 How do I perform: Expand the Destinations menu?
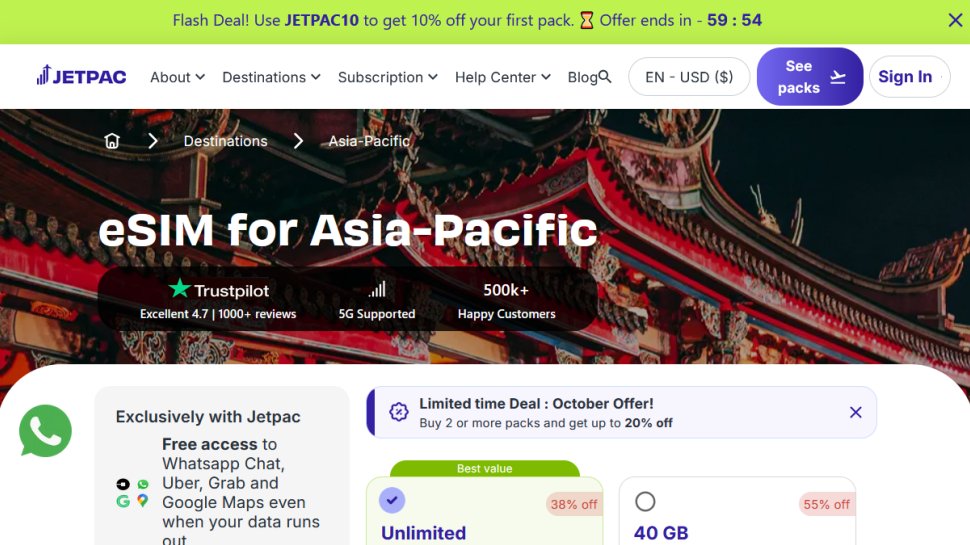coord(272,77)
